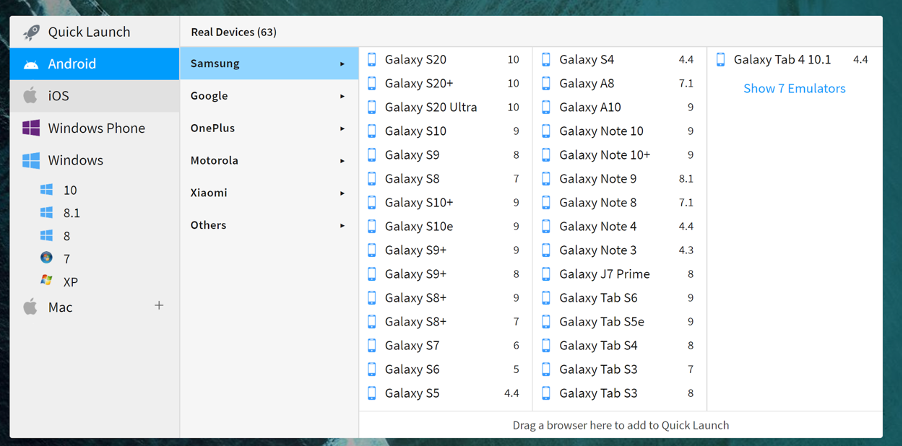
Task: Click the Windows 7 orb icon
Action: 47,257
